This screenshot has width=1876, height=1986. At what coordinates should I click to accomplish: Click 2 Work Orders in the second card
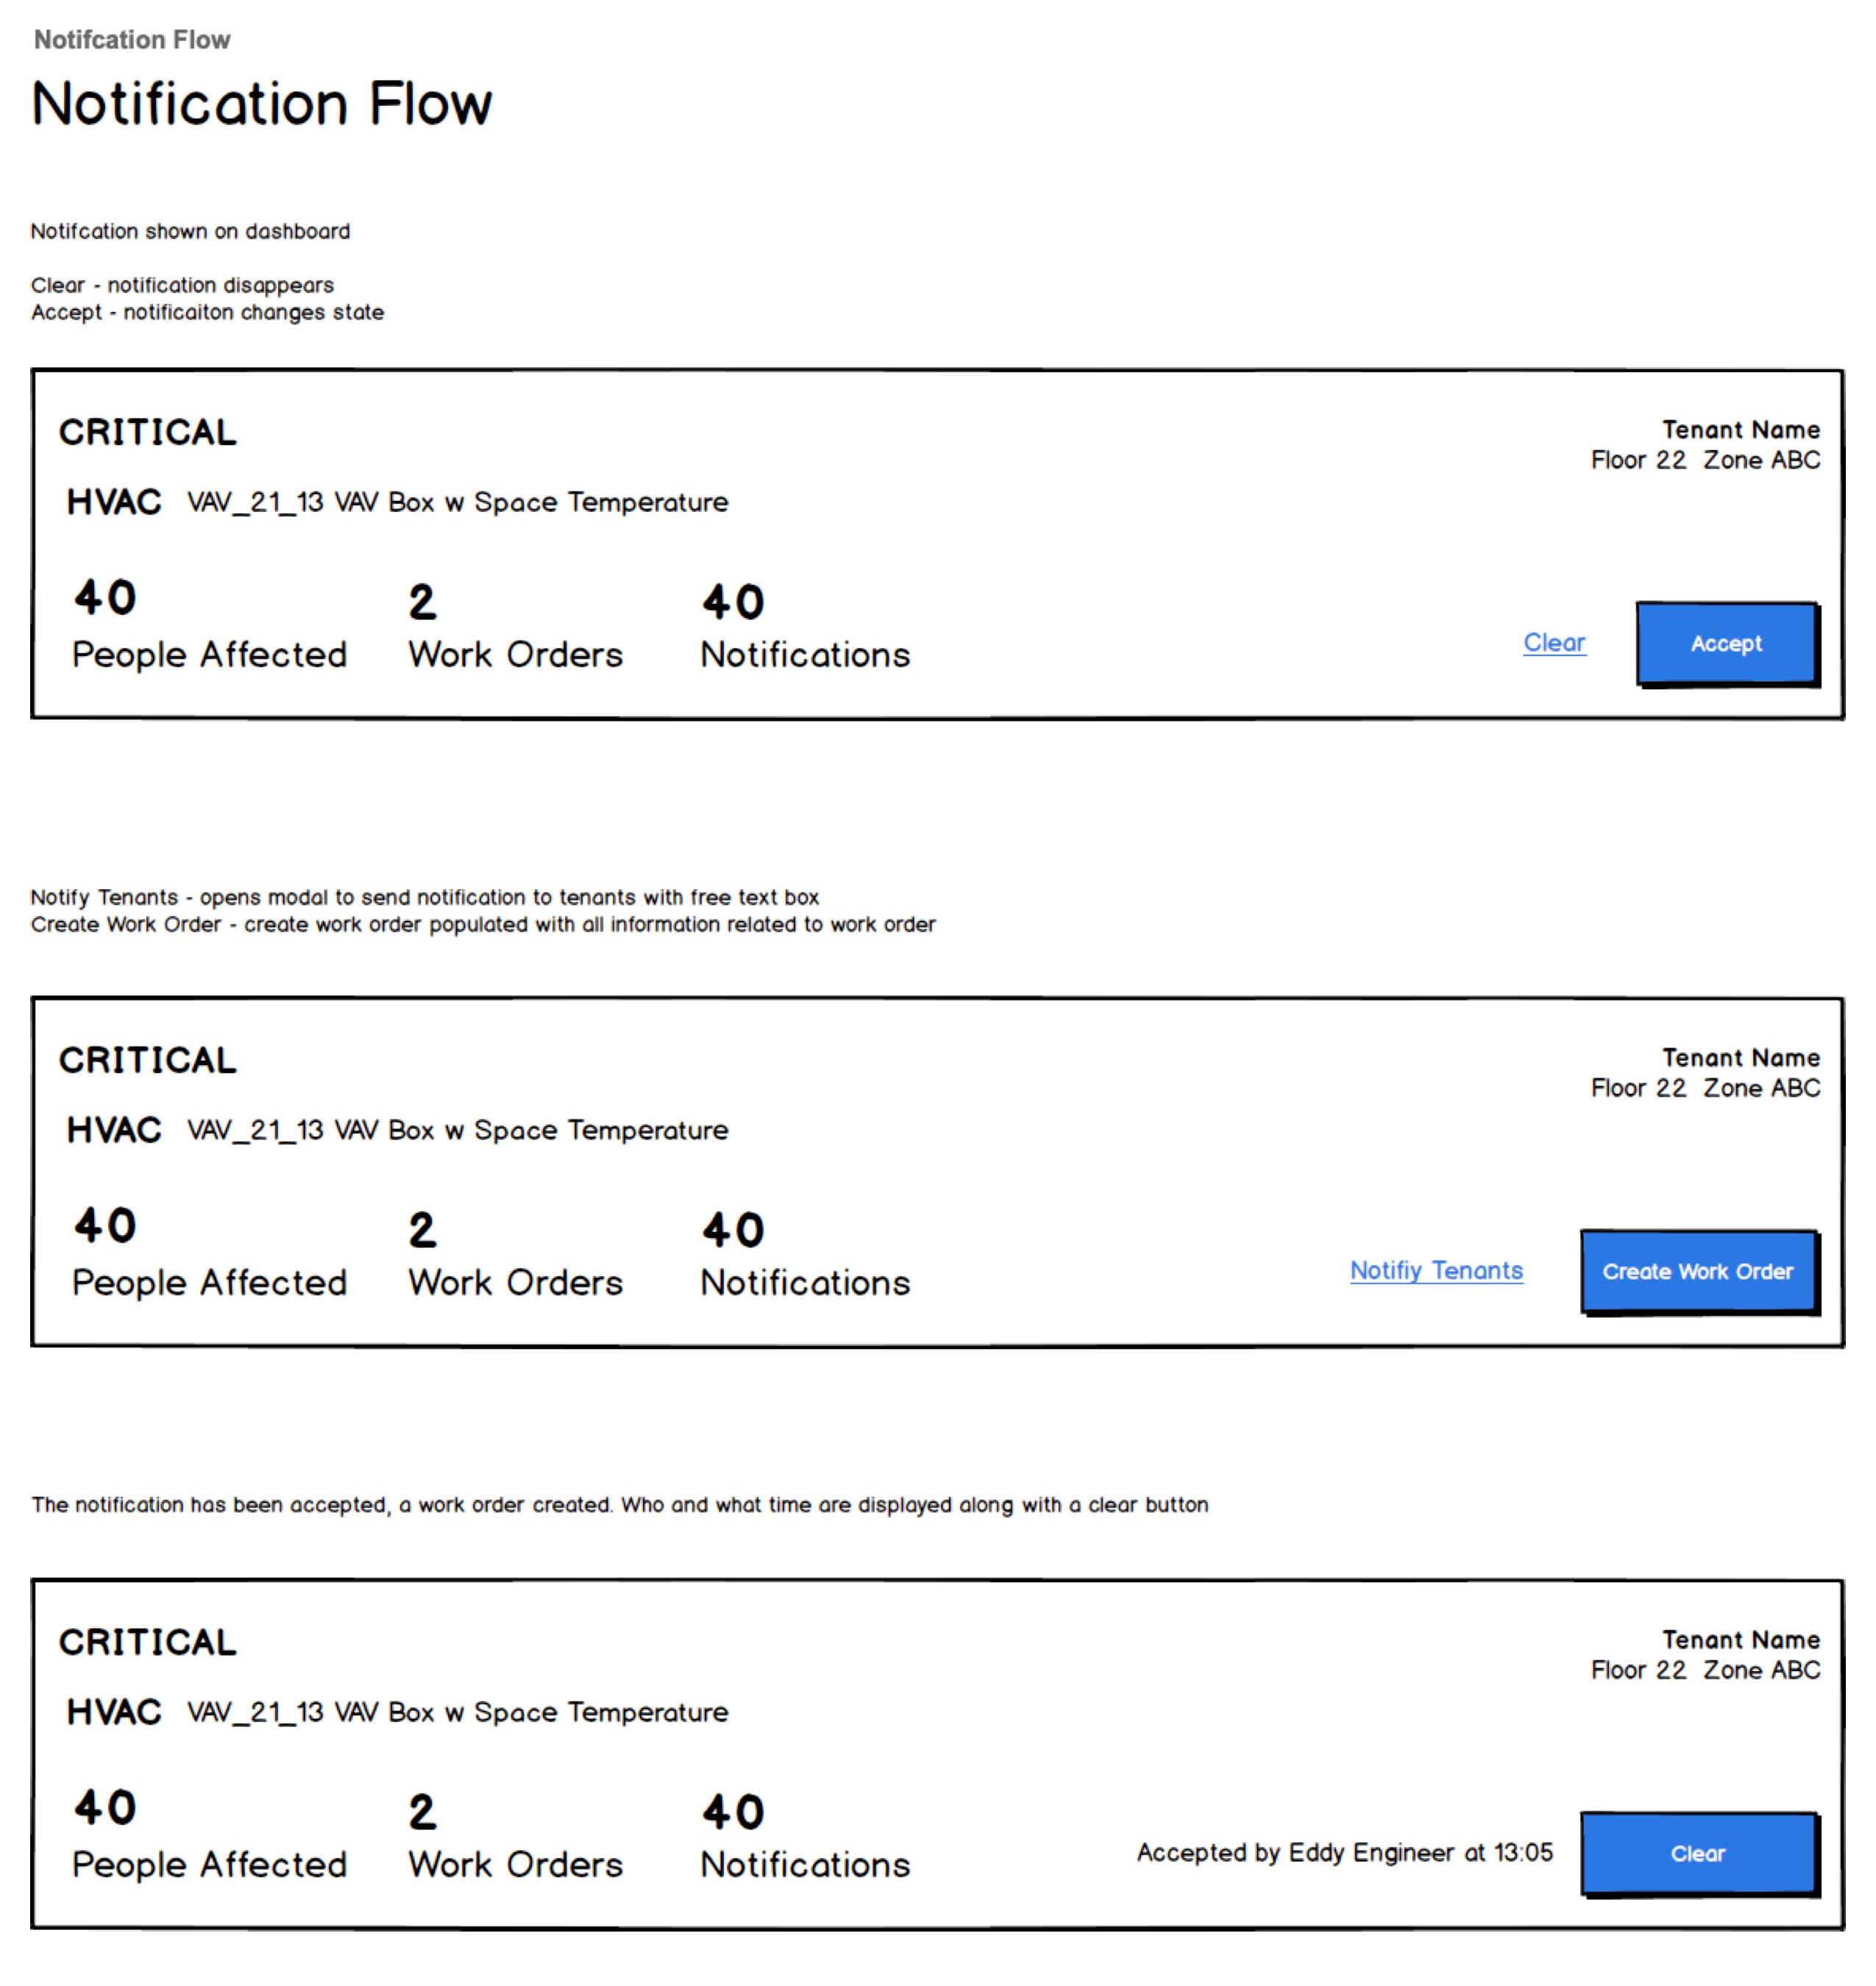coord(515,1255)
